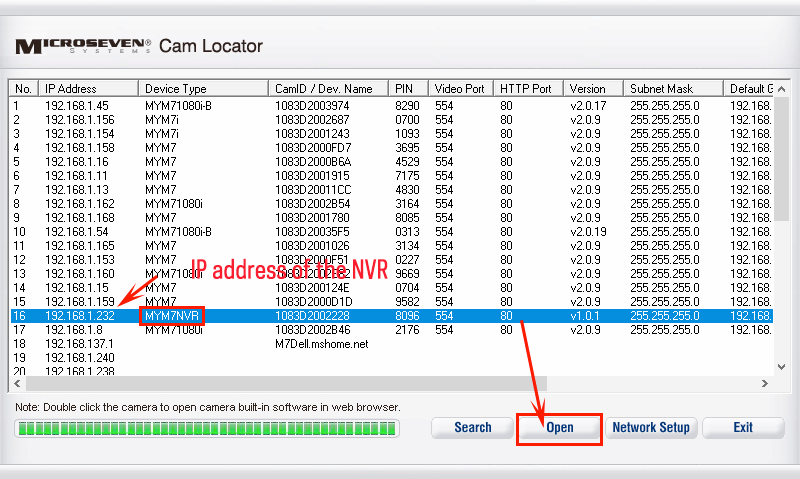Select row with IP 192.168.1.8
The image size is (800, 479).
(391, 330)
